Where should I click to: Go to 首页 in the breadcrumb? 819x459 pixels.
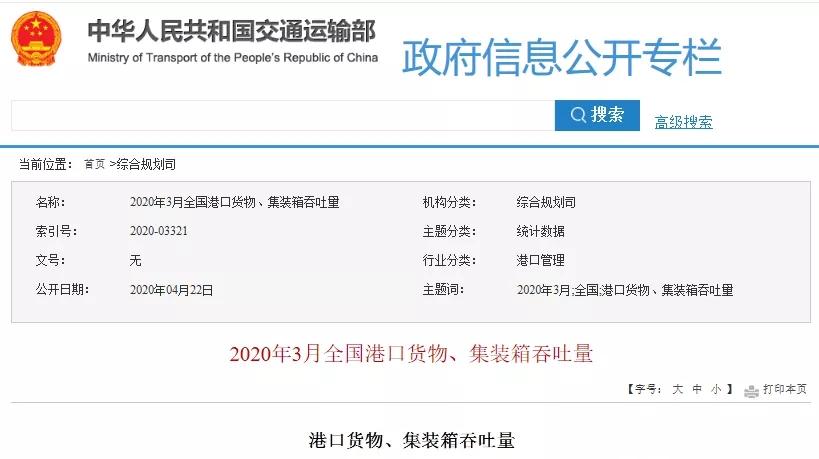coord(94,164)
